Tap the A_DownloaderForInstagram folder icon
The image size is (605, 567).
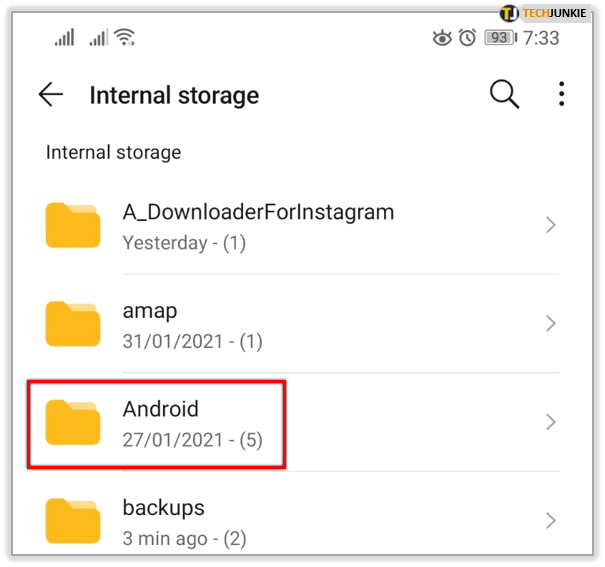click(x=73, y=226)
